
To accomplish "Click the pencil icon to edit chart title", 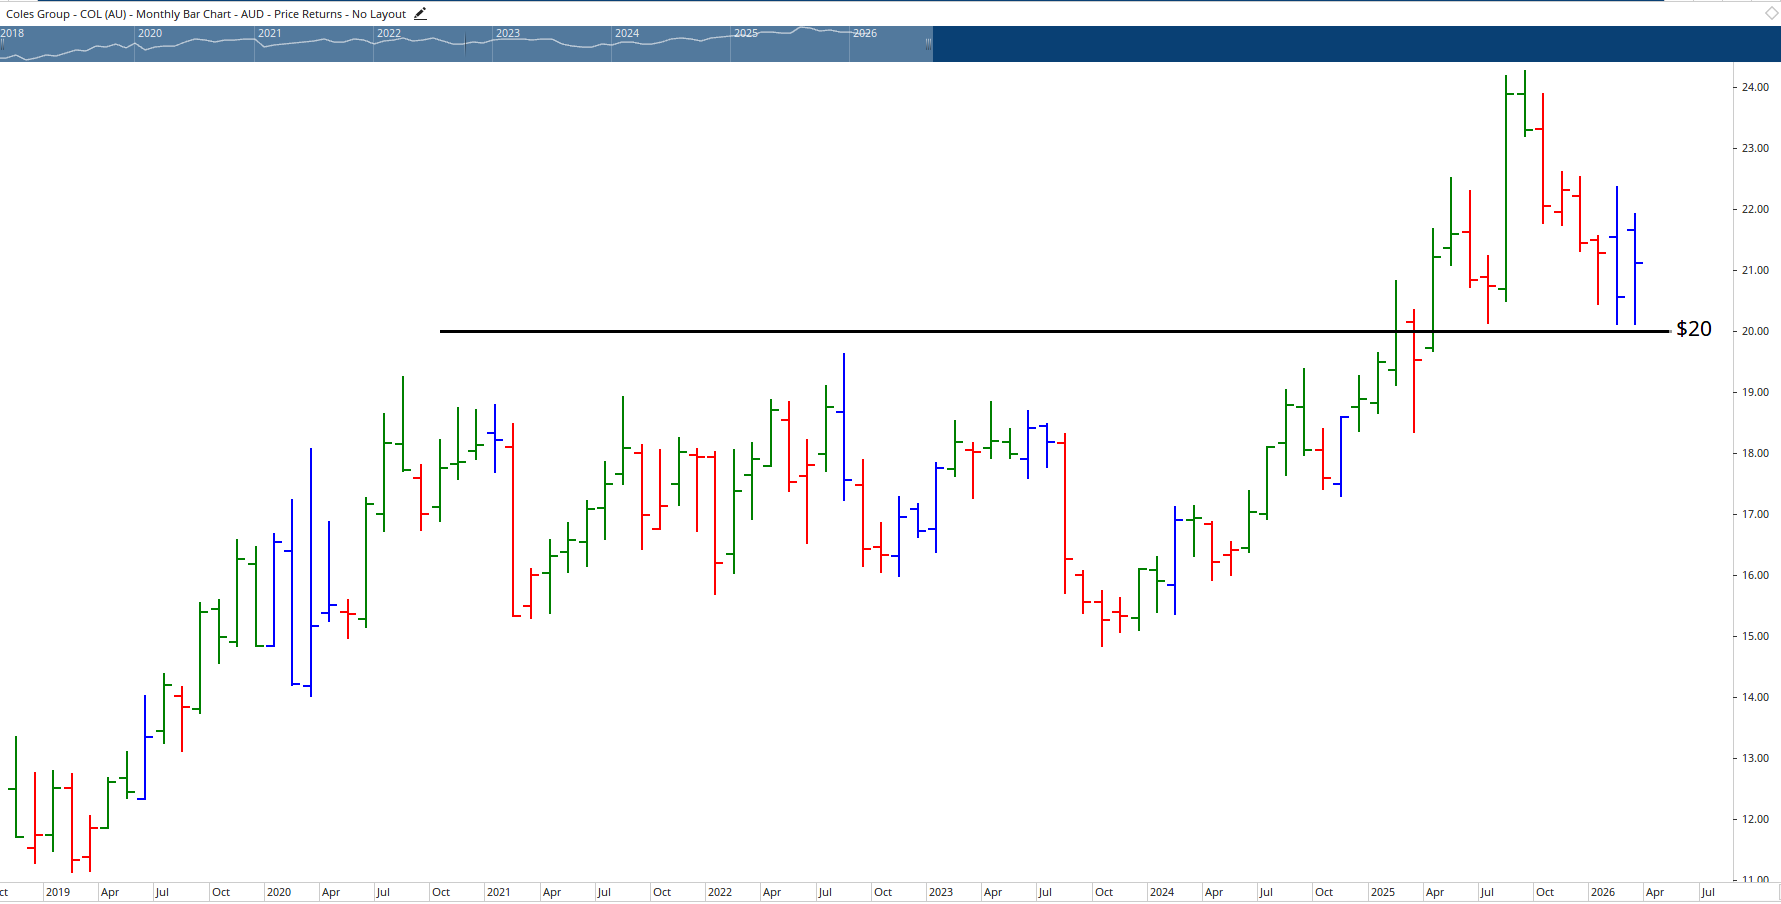I will (x=420, y=13).
